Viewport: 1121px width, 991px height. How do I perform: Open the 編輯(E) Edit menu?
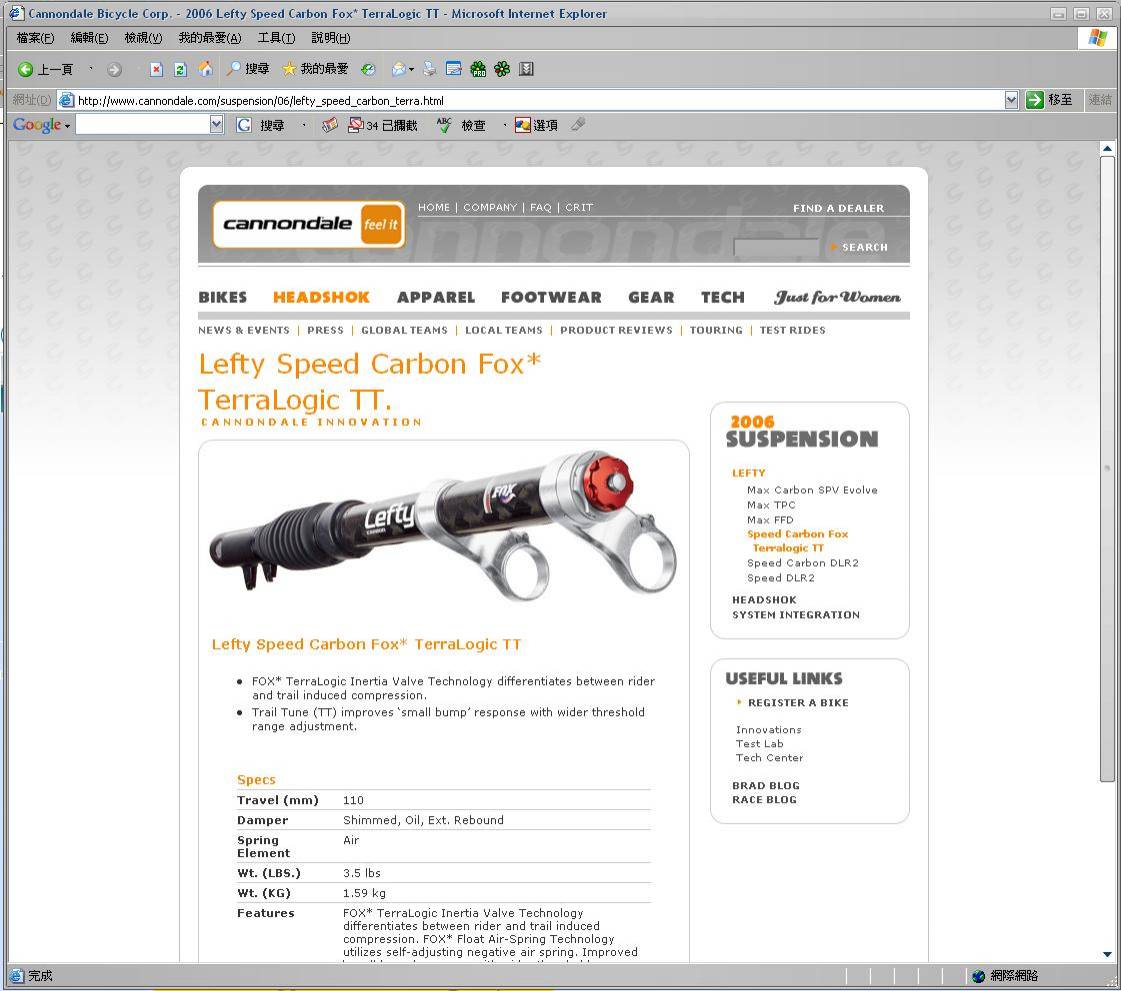coord(89,38)
